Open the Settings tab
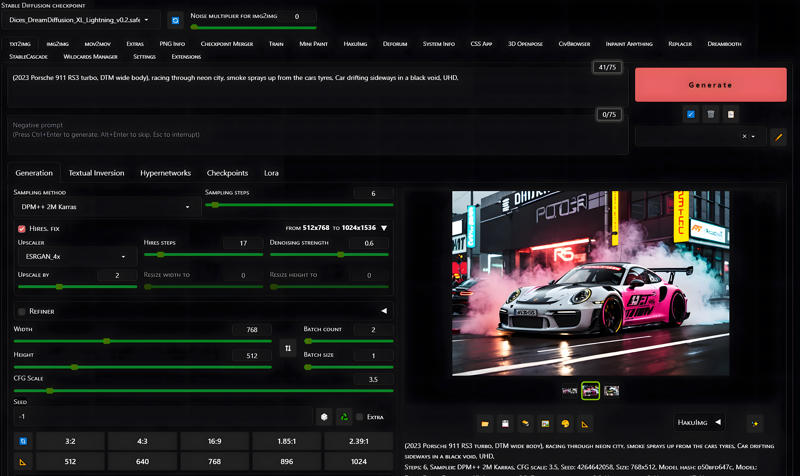Screen dimensions: 800x476 (x=144, y=57)
